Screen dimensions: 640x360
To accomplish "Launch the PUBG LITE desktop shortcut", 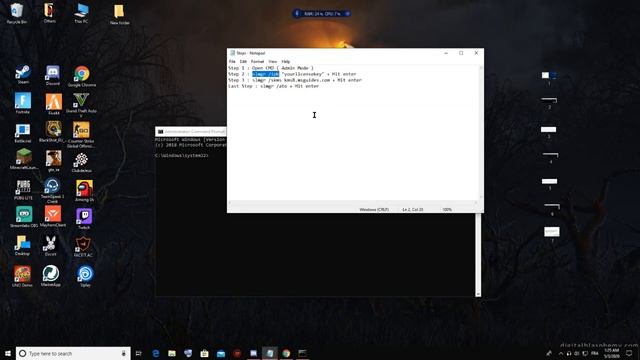I will click(23, 190).
